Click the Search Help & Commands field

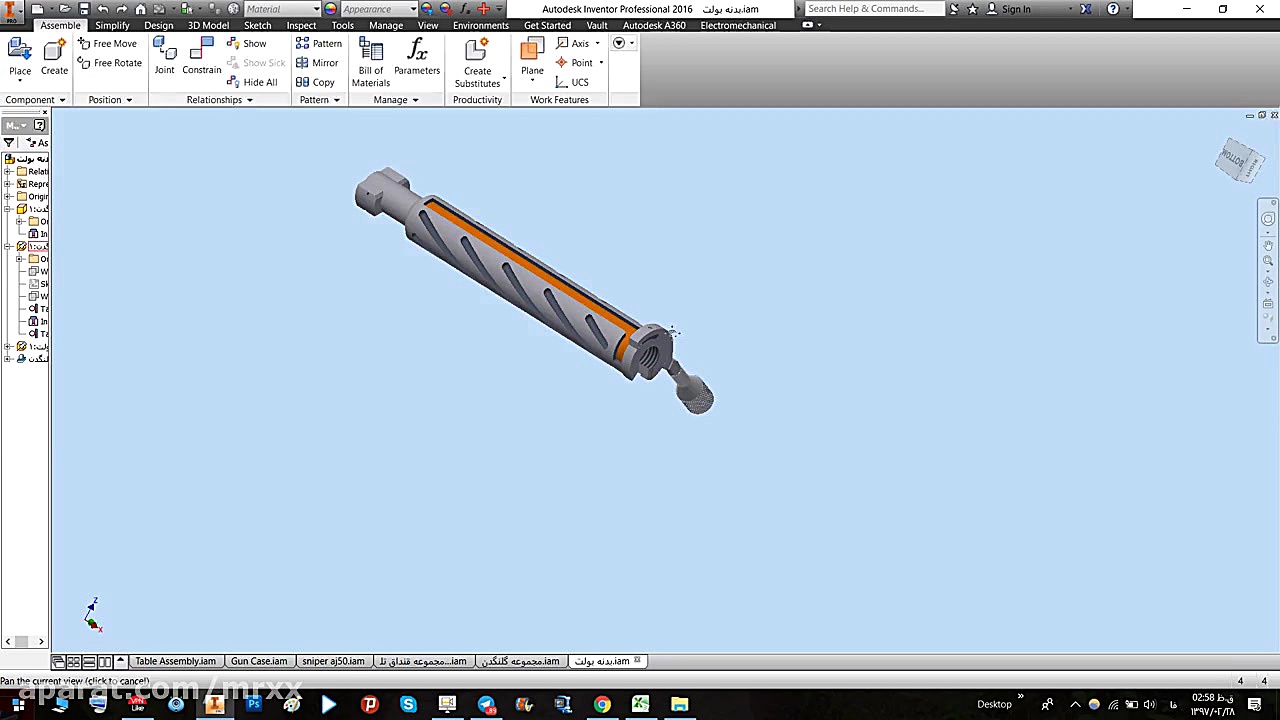tap(872, 9)
